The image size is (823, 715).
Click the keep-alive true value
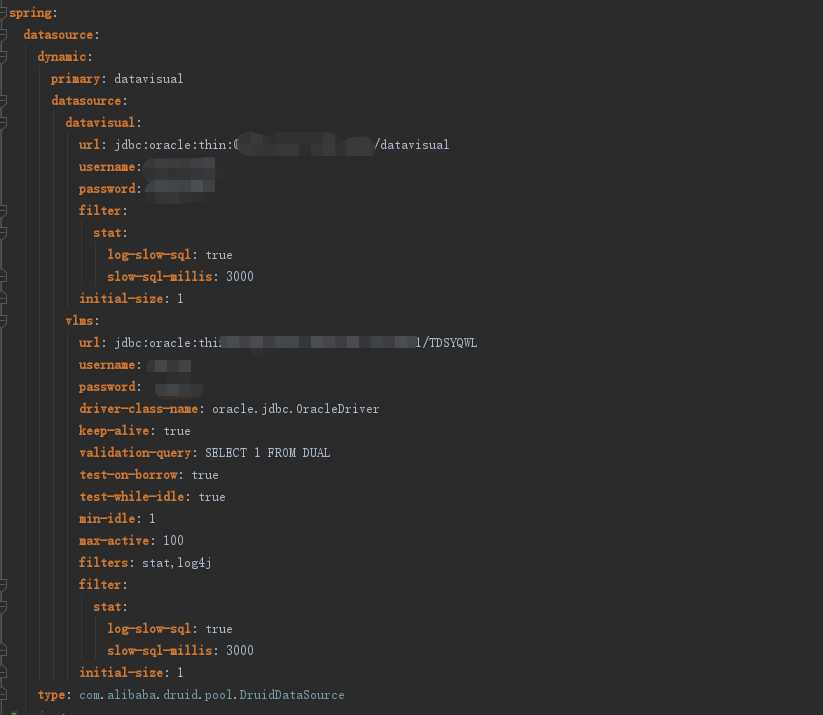click(176, 431)
